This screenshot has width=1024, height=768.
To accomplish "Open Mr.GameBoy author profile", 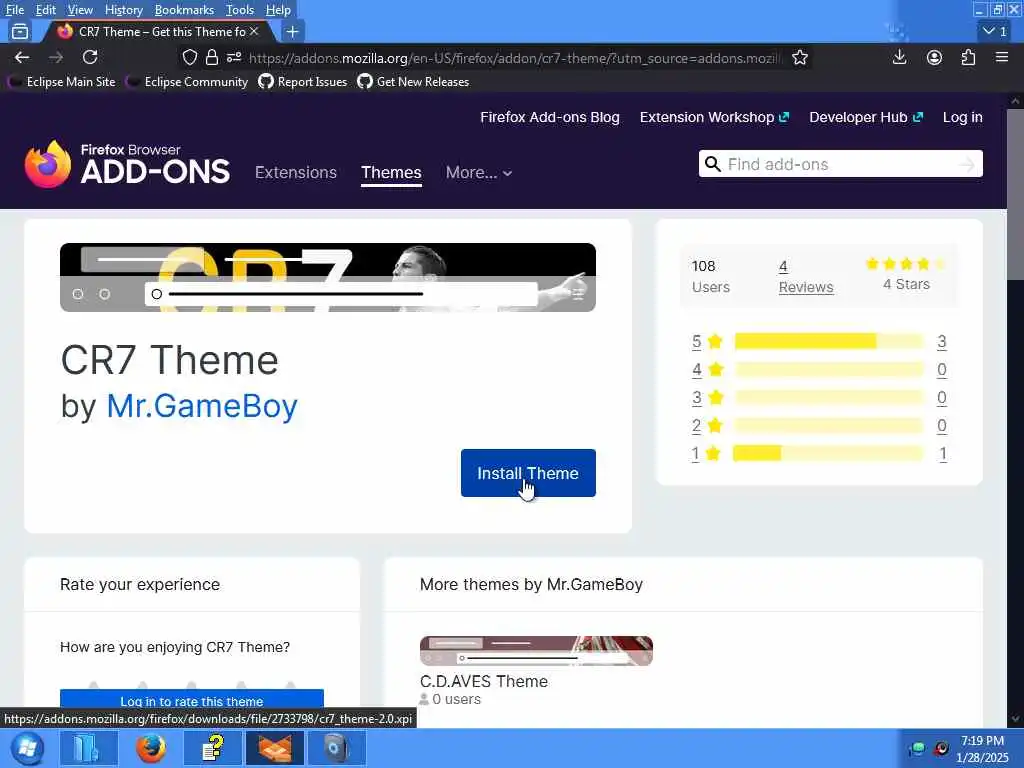I will [x=202, y=406].
